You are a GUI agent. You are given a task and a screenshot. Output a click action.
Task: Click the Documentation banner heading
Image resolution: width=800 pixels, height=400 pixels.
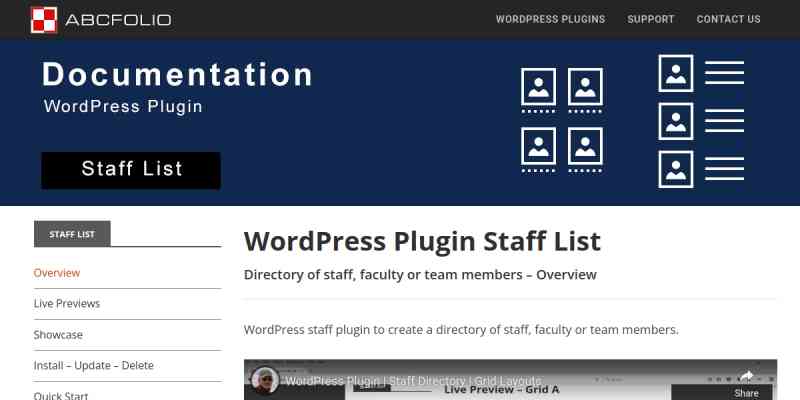pos(177,74)
